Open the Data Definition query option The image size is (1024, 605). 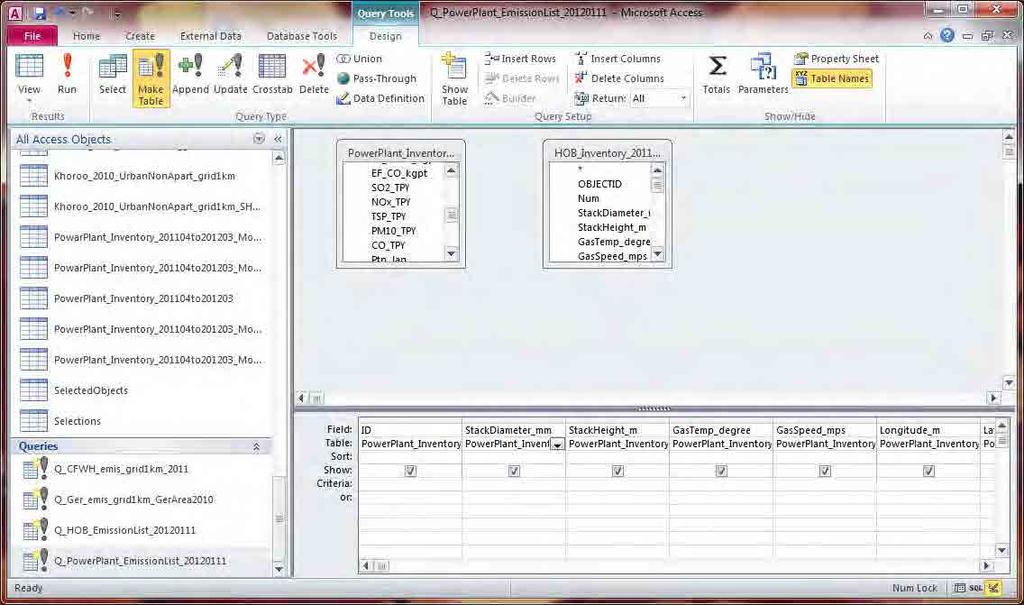click(381, 98)
